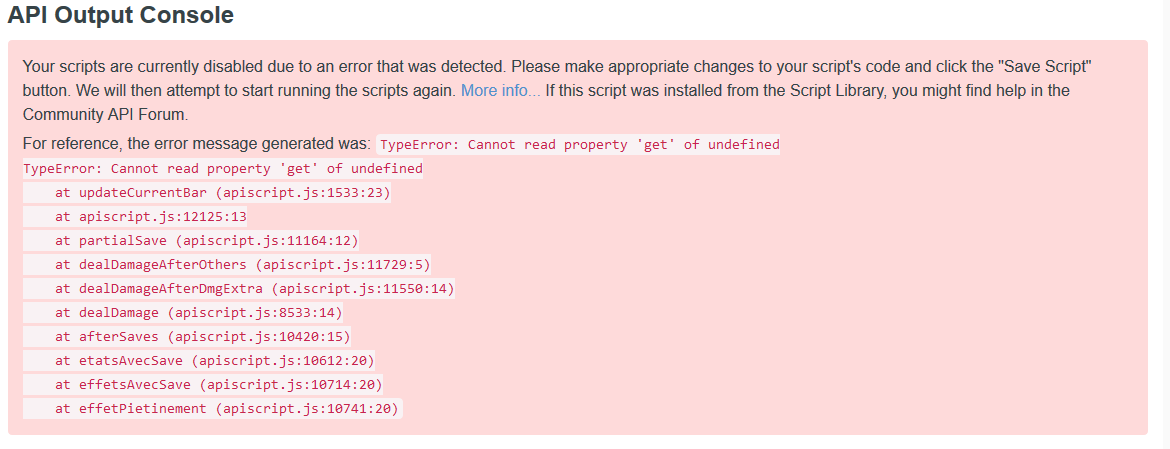Viewport: 1170px width, 449px height.
Task: Open the "More info..." link
Action: tap(500, 91)
